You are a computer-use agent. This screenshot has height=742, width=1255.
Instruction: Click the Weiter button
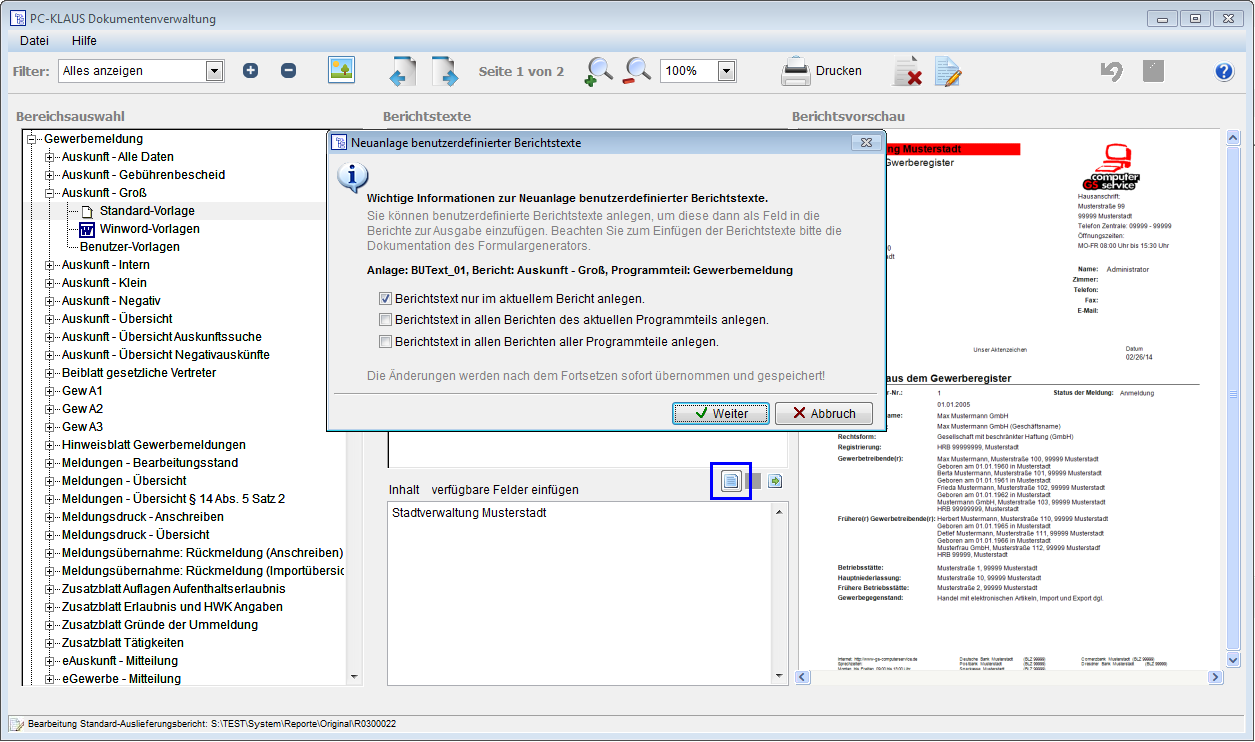tap(720, 414)
